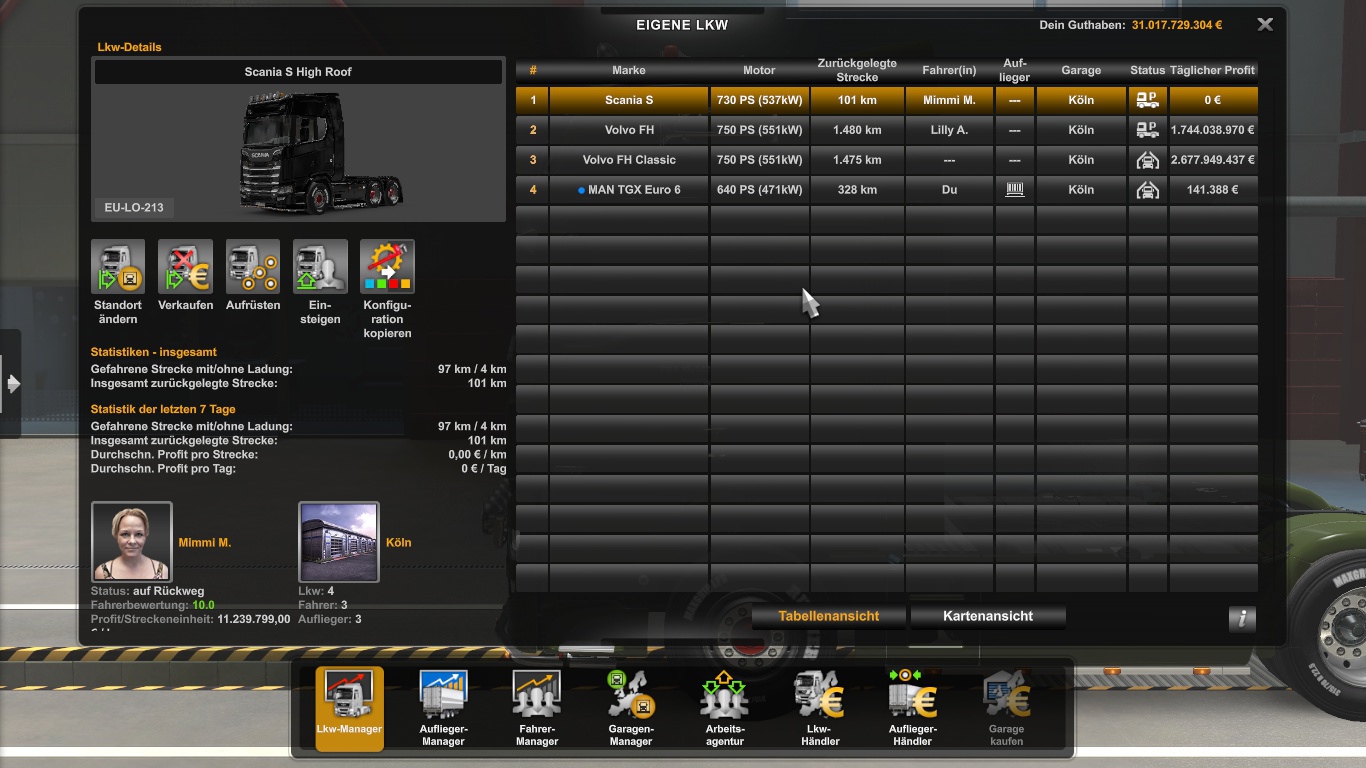The height and width of the screenshot is (768, 1366).
Task: Click the 328 km distance cell
Action: pos(857,190)
